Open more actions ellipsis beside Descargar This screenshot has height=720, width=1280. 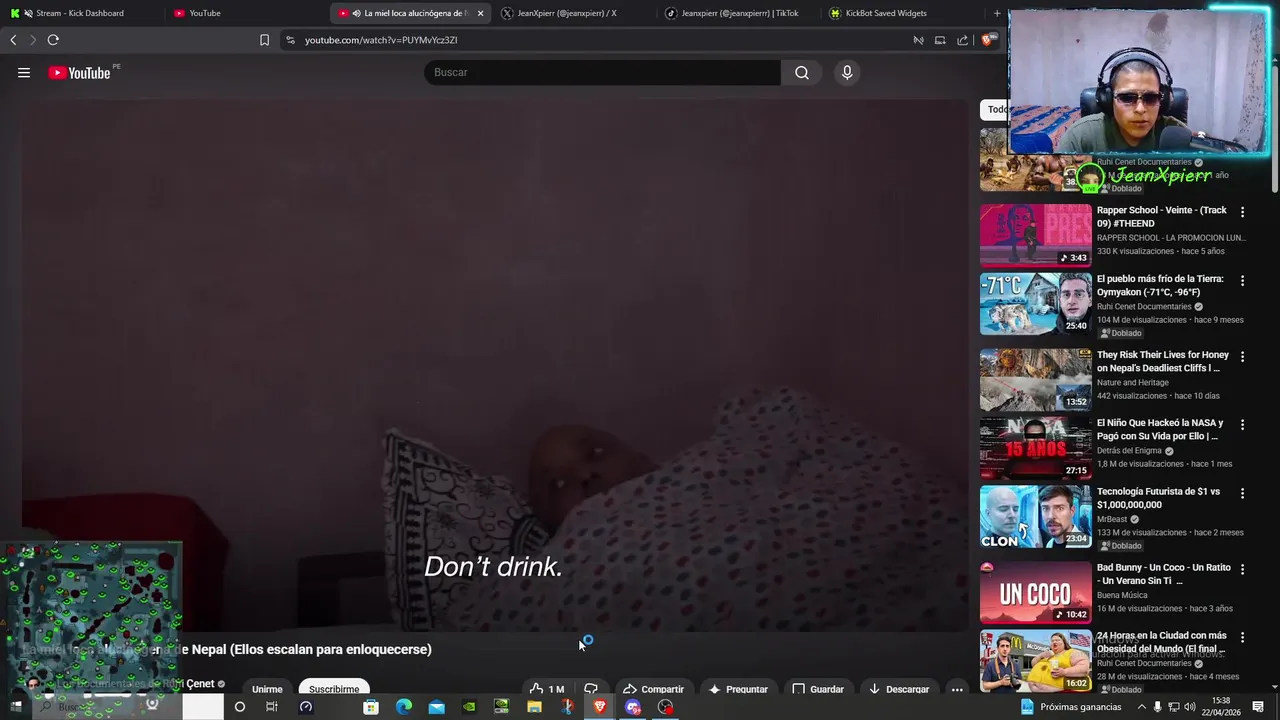[957, 689]
